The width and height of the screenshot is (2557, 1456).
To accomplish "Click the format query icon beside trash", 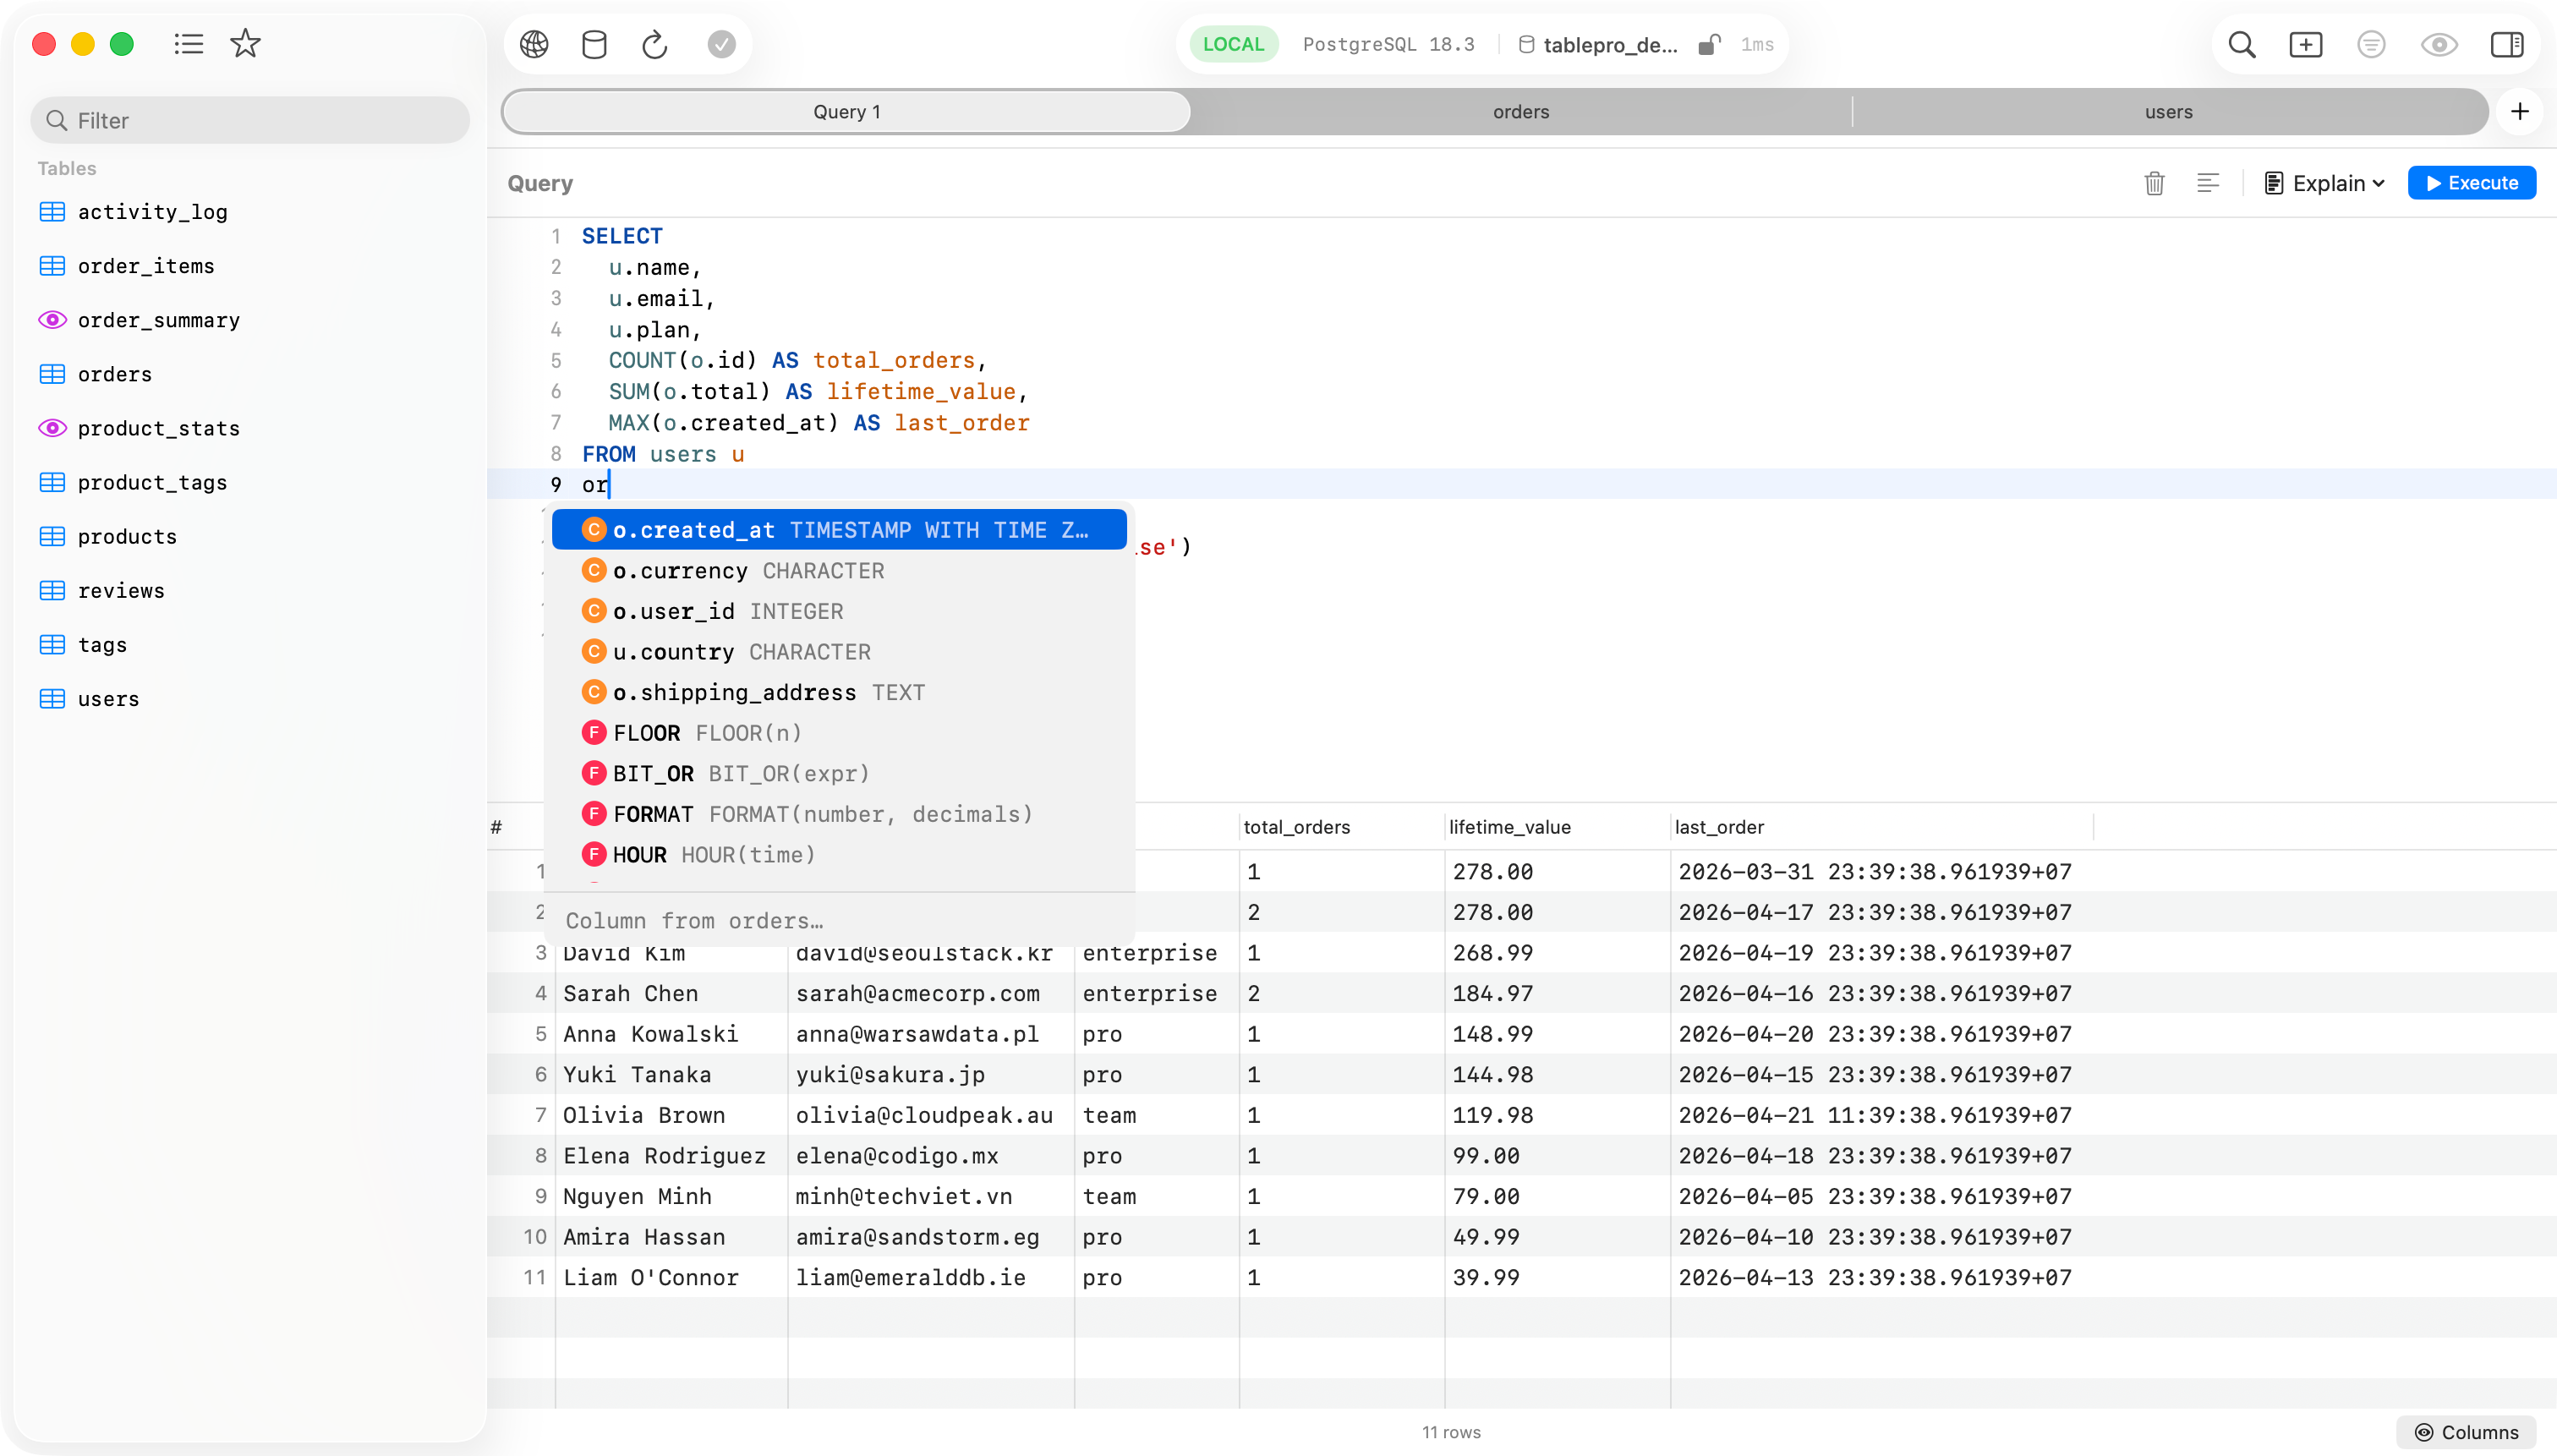I will tap(2208, 183).
